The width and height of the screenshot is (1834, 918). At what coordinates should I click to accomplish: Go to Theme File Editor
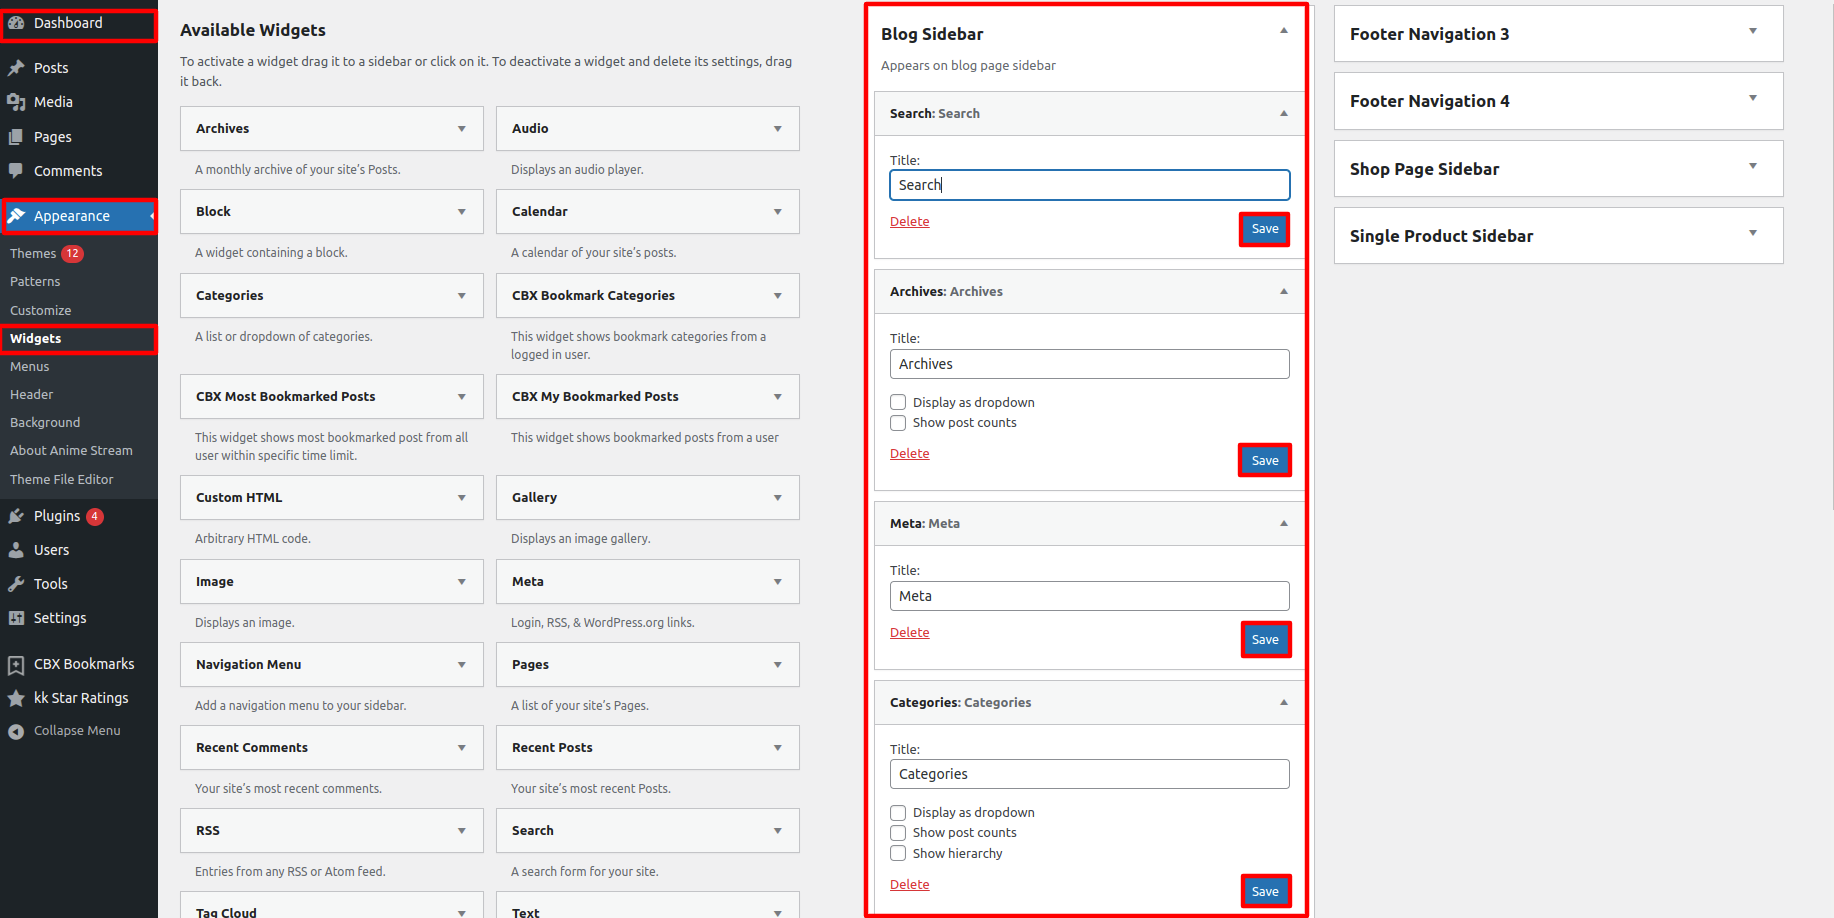click(x=62, y=480)
